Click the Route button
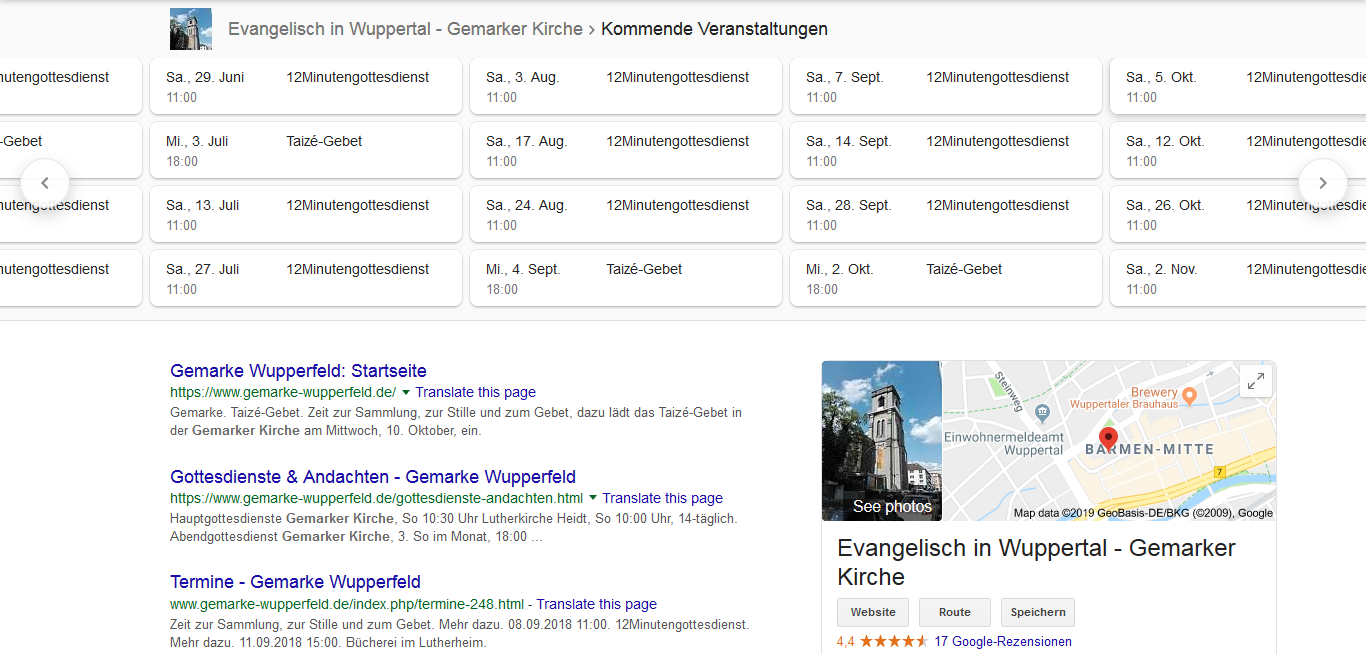1366x654 pixels. 955,612
